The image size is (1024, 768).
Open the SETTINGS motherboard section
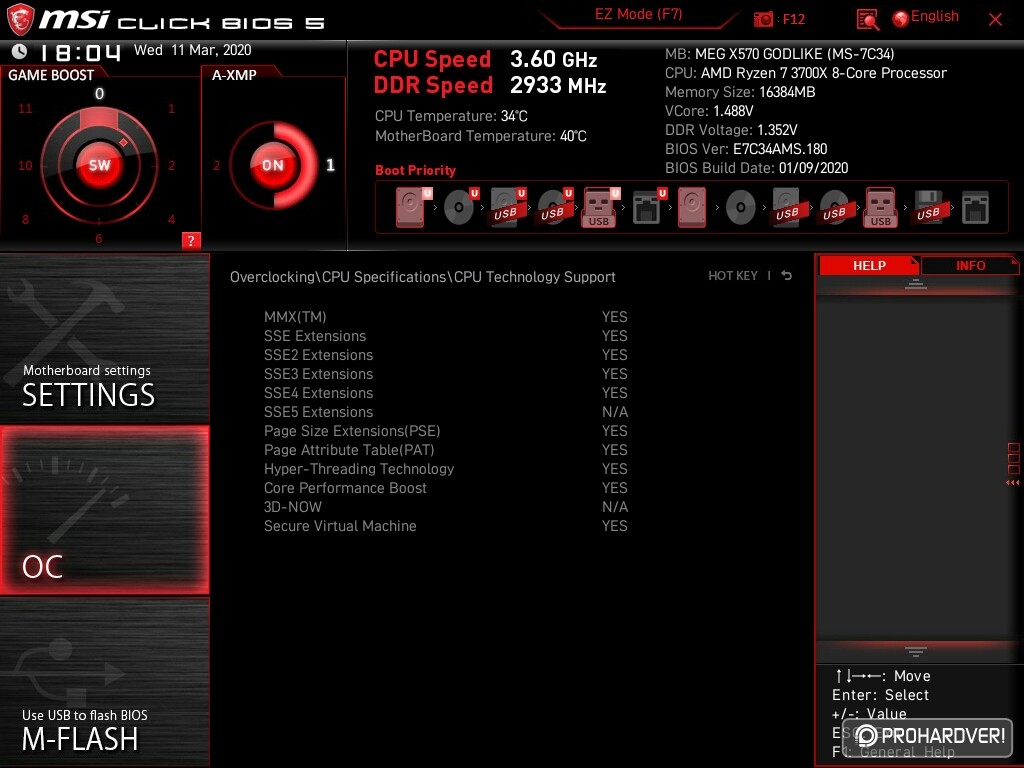(x=104, y=338)
